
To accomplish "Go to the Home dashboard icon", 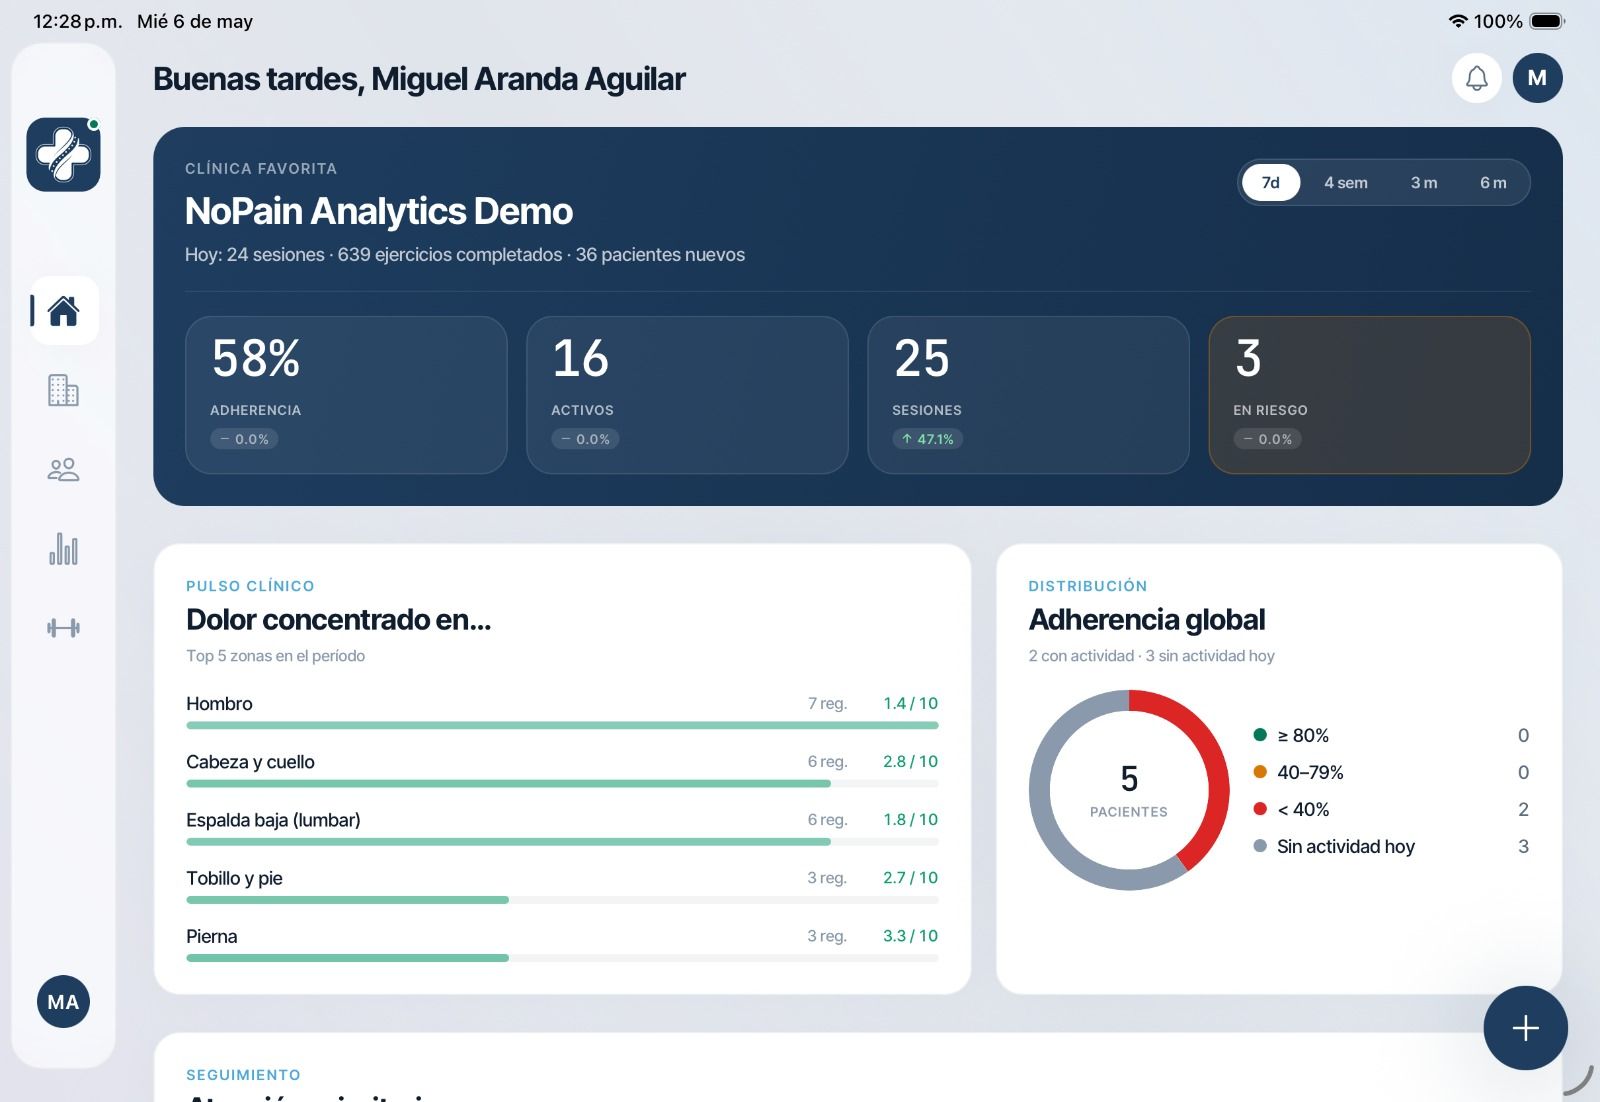I will (63, 311).
